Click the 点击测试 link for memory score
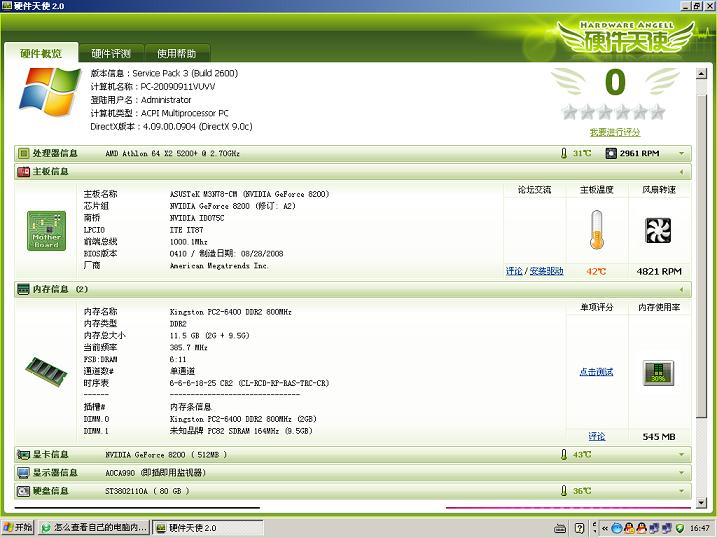The image size is (717, 538). pos(596,372)
